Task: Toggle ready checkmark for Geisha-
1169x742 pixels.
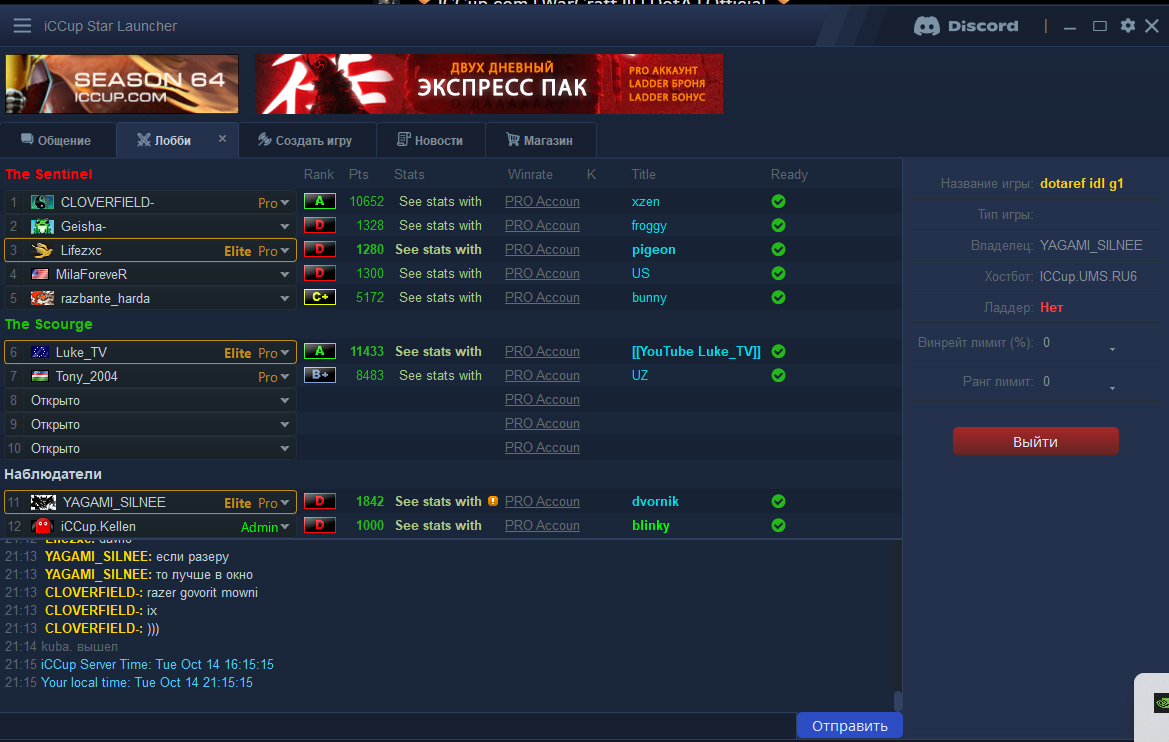Action: (778, 225)
